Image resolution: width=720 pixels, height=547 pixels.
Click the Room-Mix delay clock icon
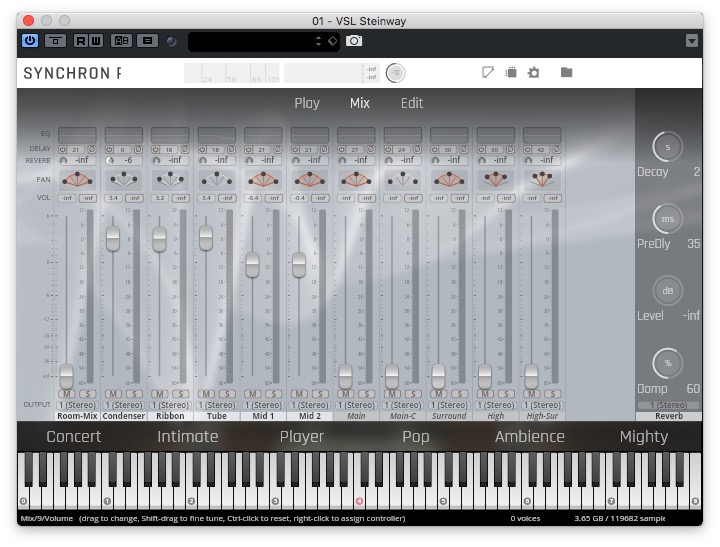pyautogui.click(x=62, y=149)
